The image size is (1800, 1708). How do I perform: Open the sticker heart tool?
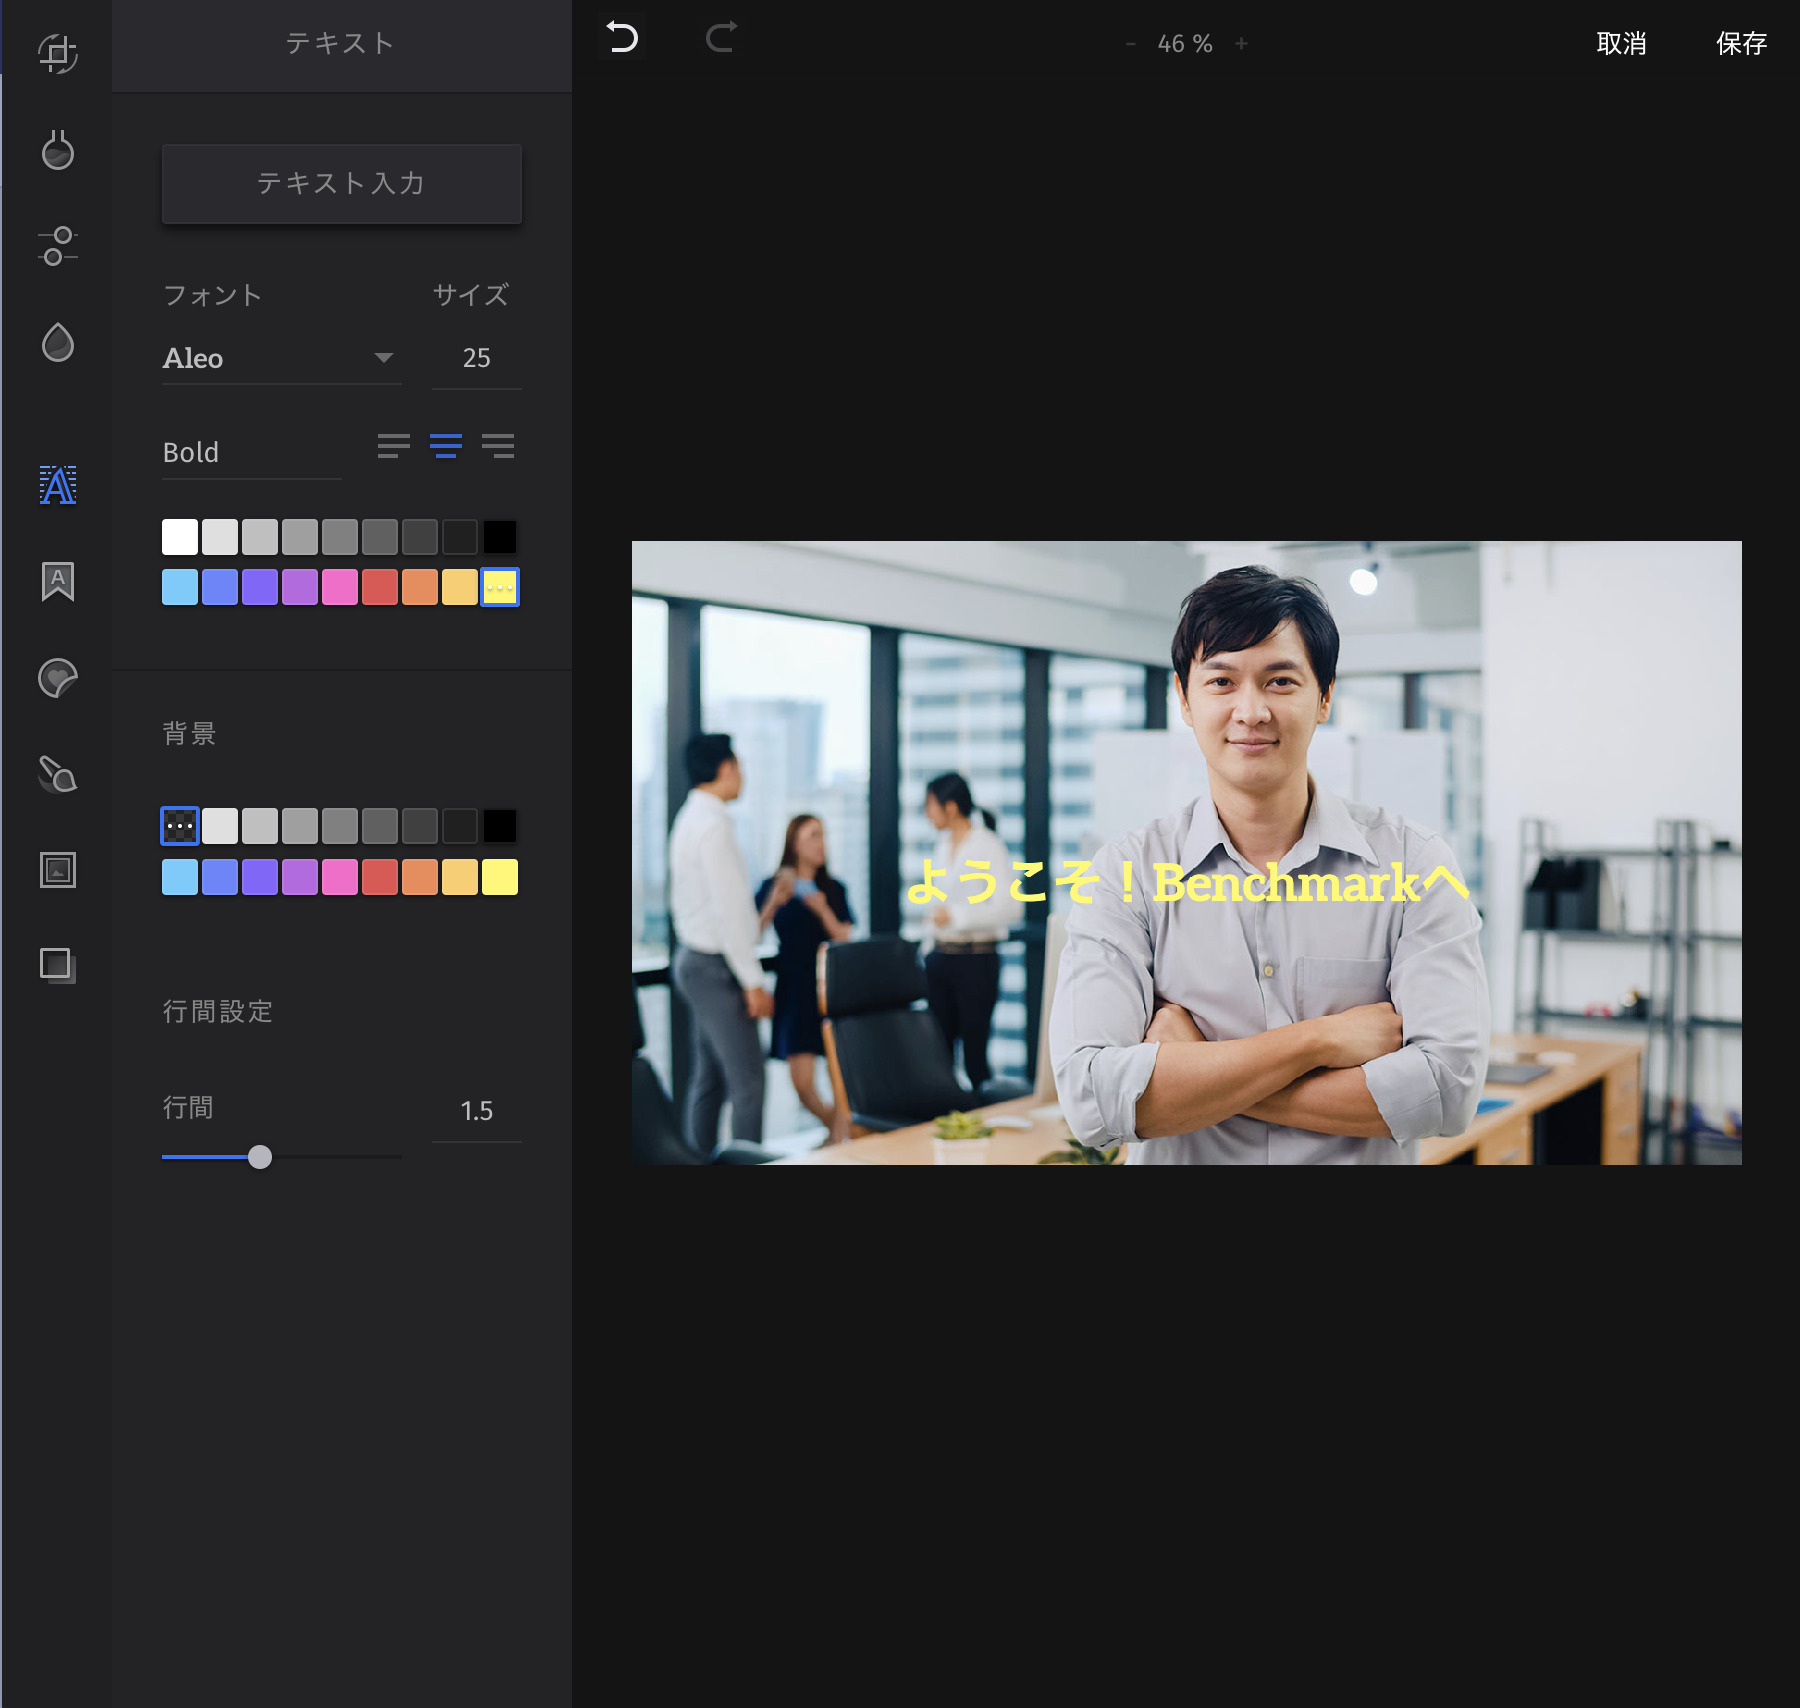coord(58,678)
